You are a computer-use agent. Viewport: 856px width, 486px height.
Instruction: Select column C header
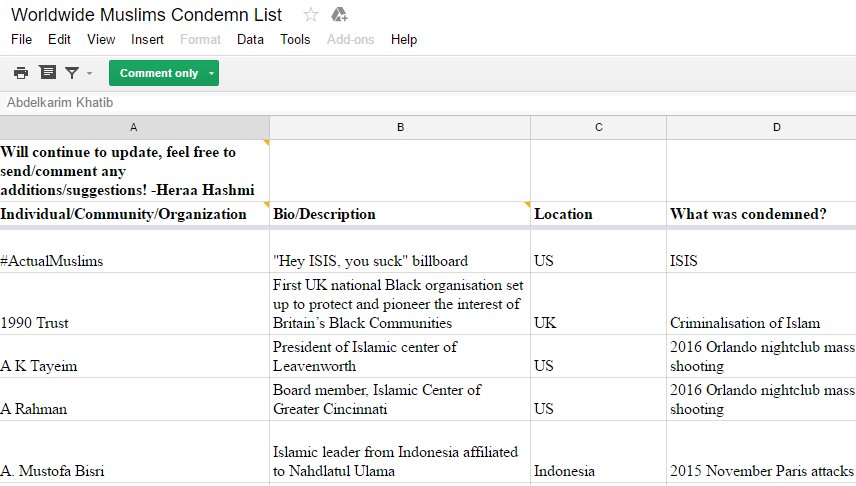click(x=599, y=127)
